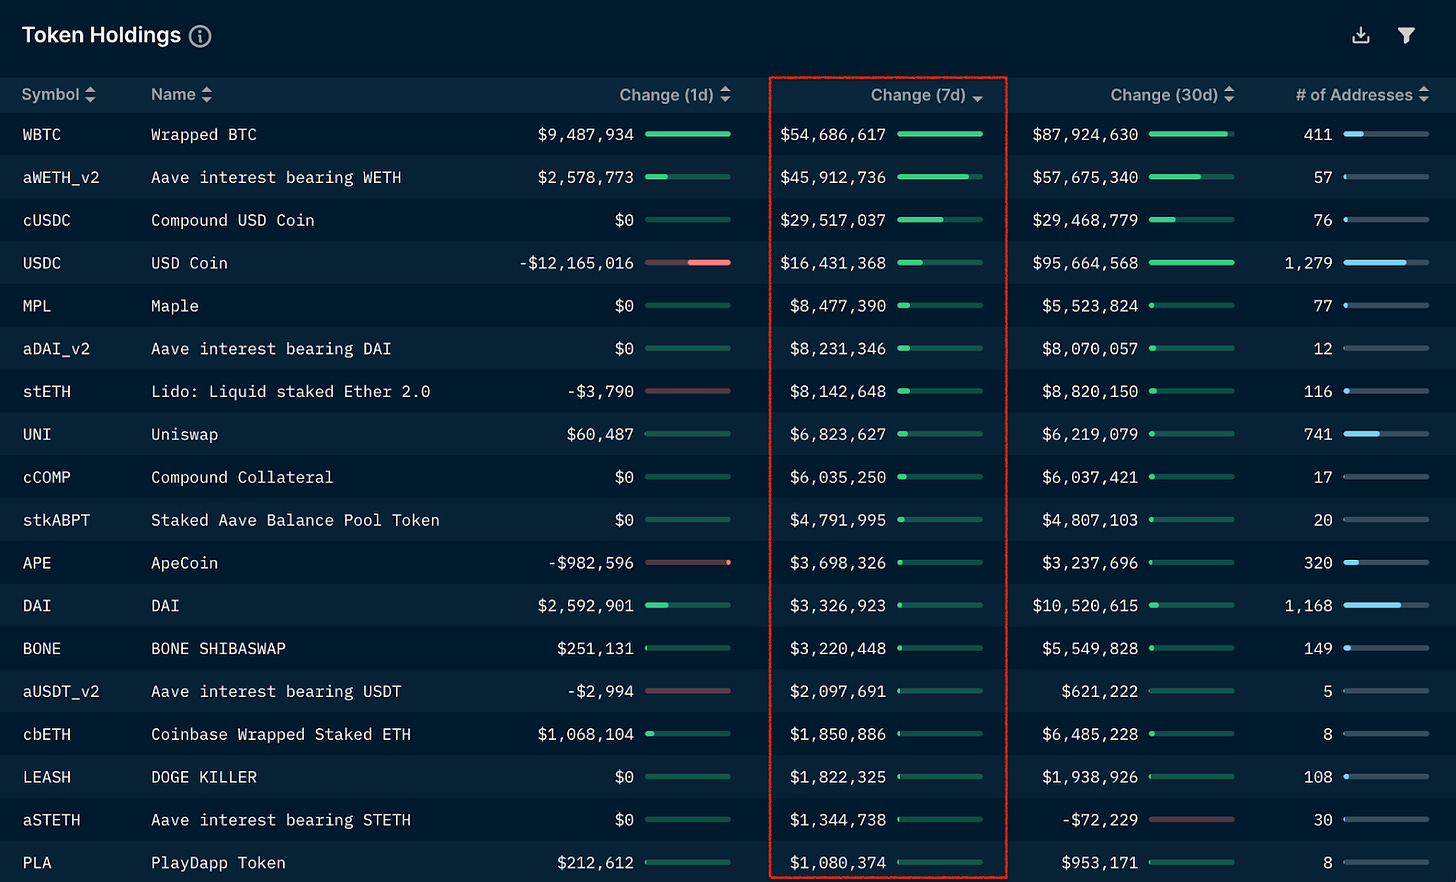The height and width of the screenshot is (882, 1456).
Task: Click the 30d value -$72,229
Action: tap(1100, 820)
